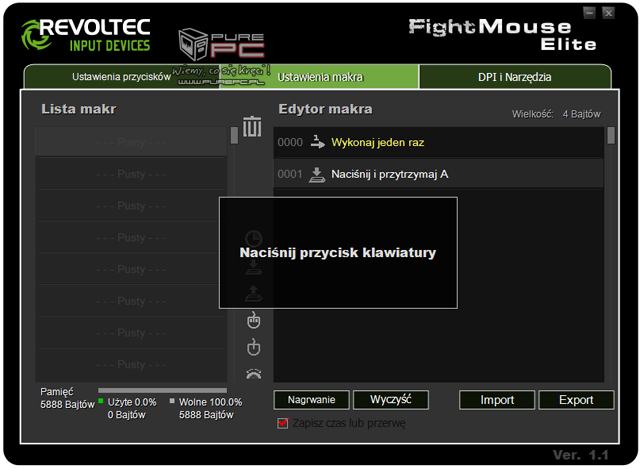Select 'Naciśnij i przytrzymaj A' row
Screen dimensions: 640x469
438,174
